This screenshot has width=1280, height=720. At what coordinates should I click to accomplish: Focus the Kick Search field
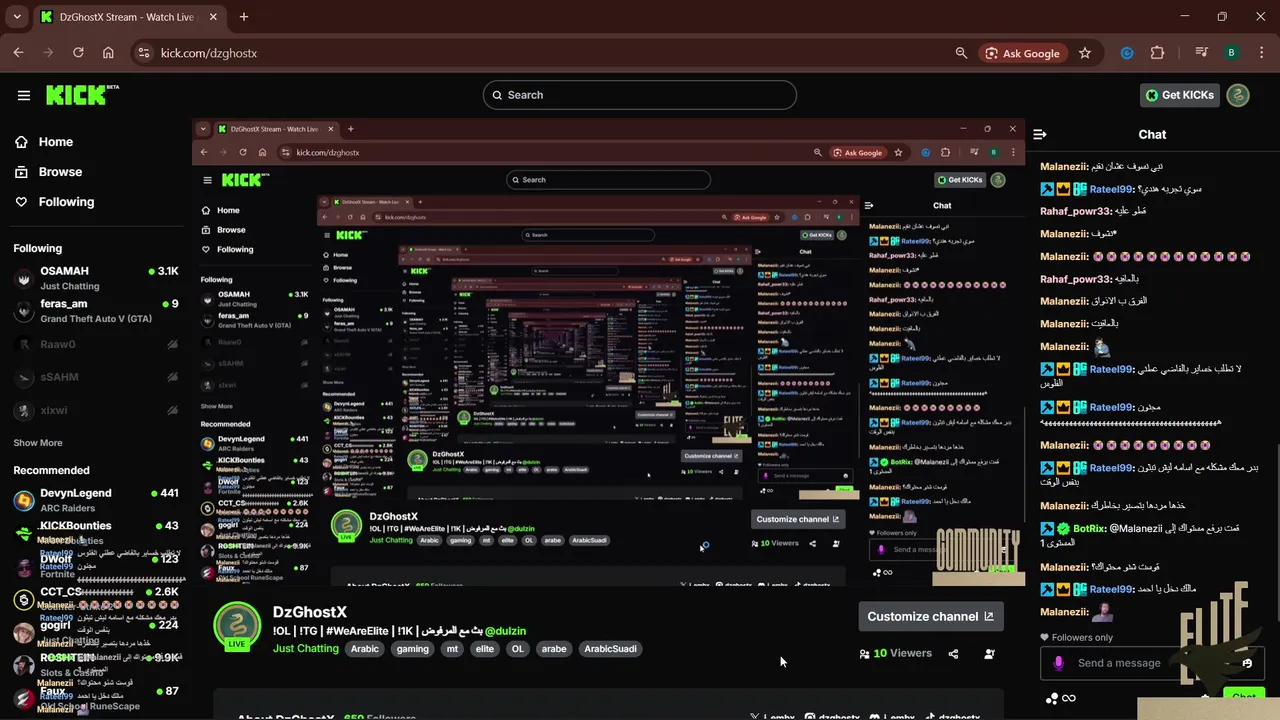[640, 95]
